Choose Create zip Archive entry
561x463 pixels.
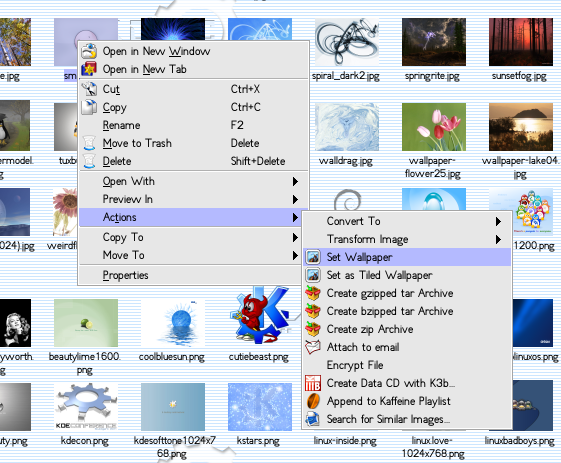(x=407, y=329)
